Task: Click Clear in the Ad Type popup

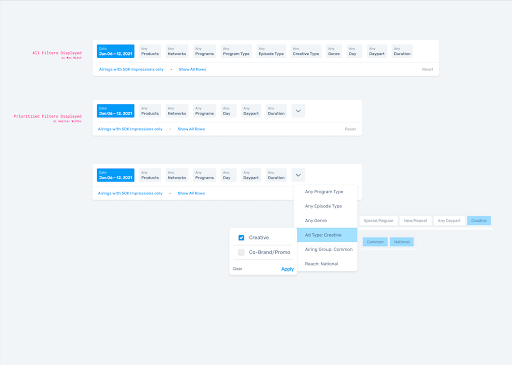Action: pyautogui.click(x=237, y=269)
